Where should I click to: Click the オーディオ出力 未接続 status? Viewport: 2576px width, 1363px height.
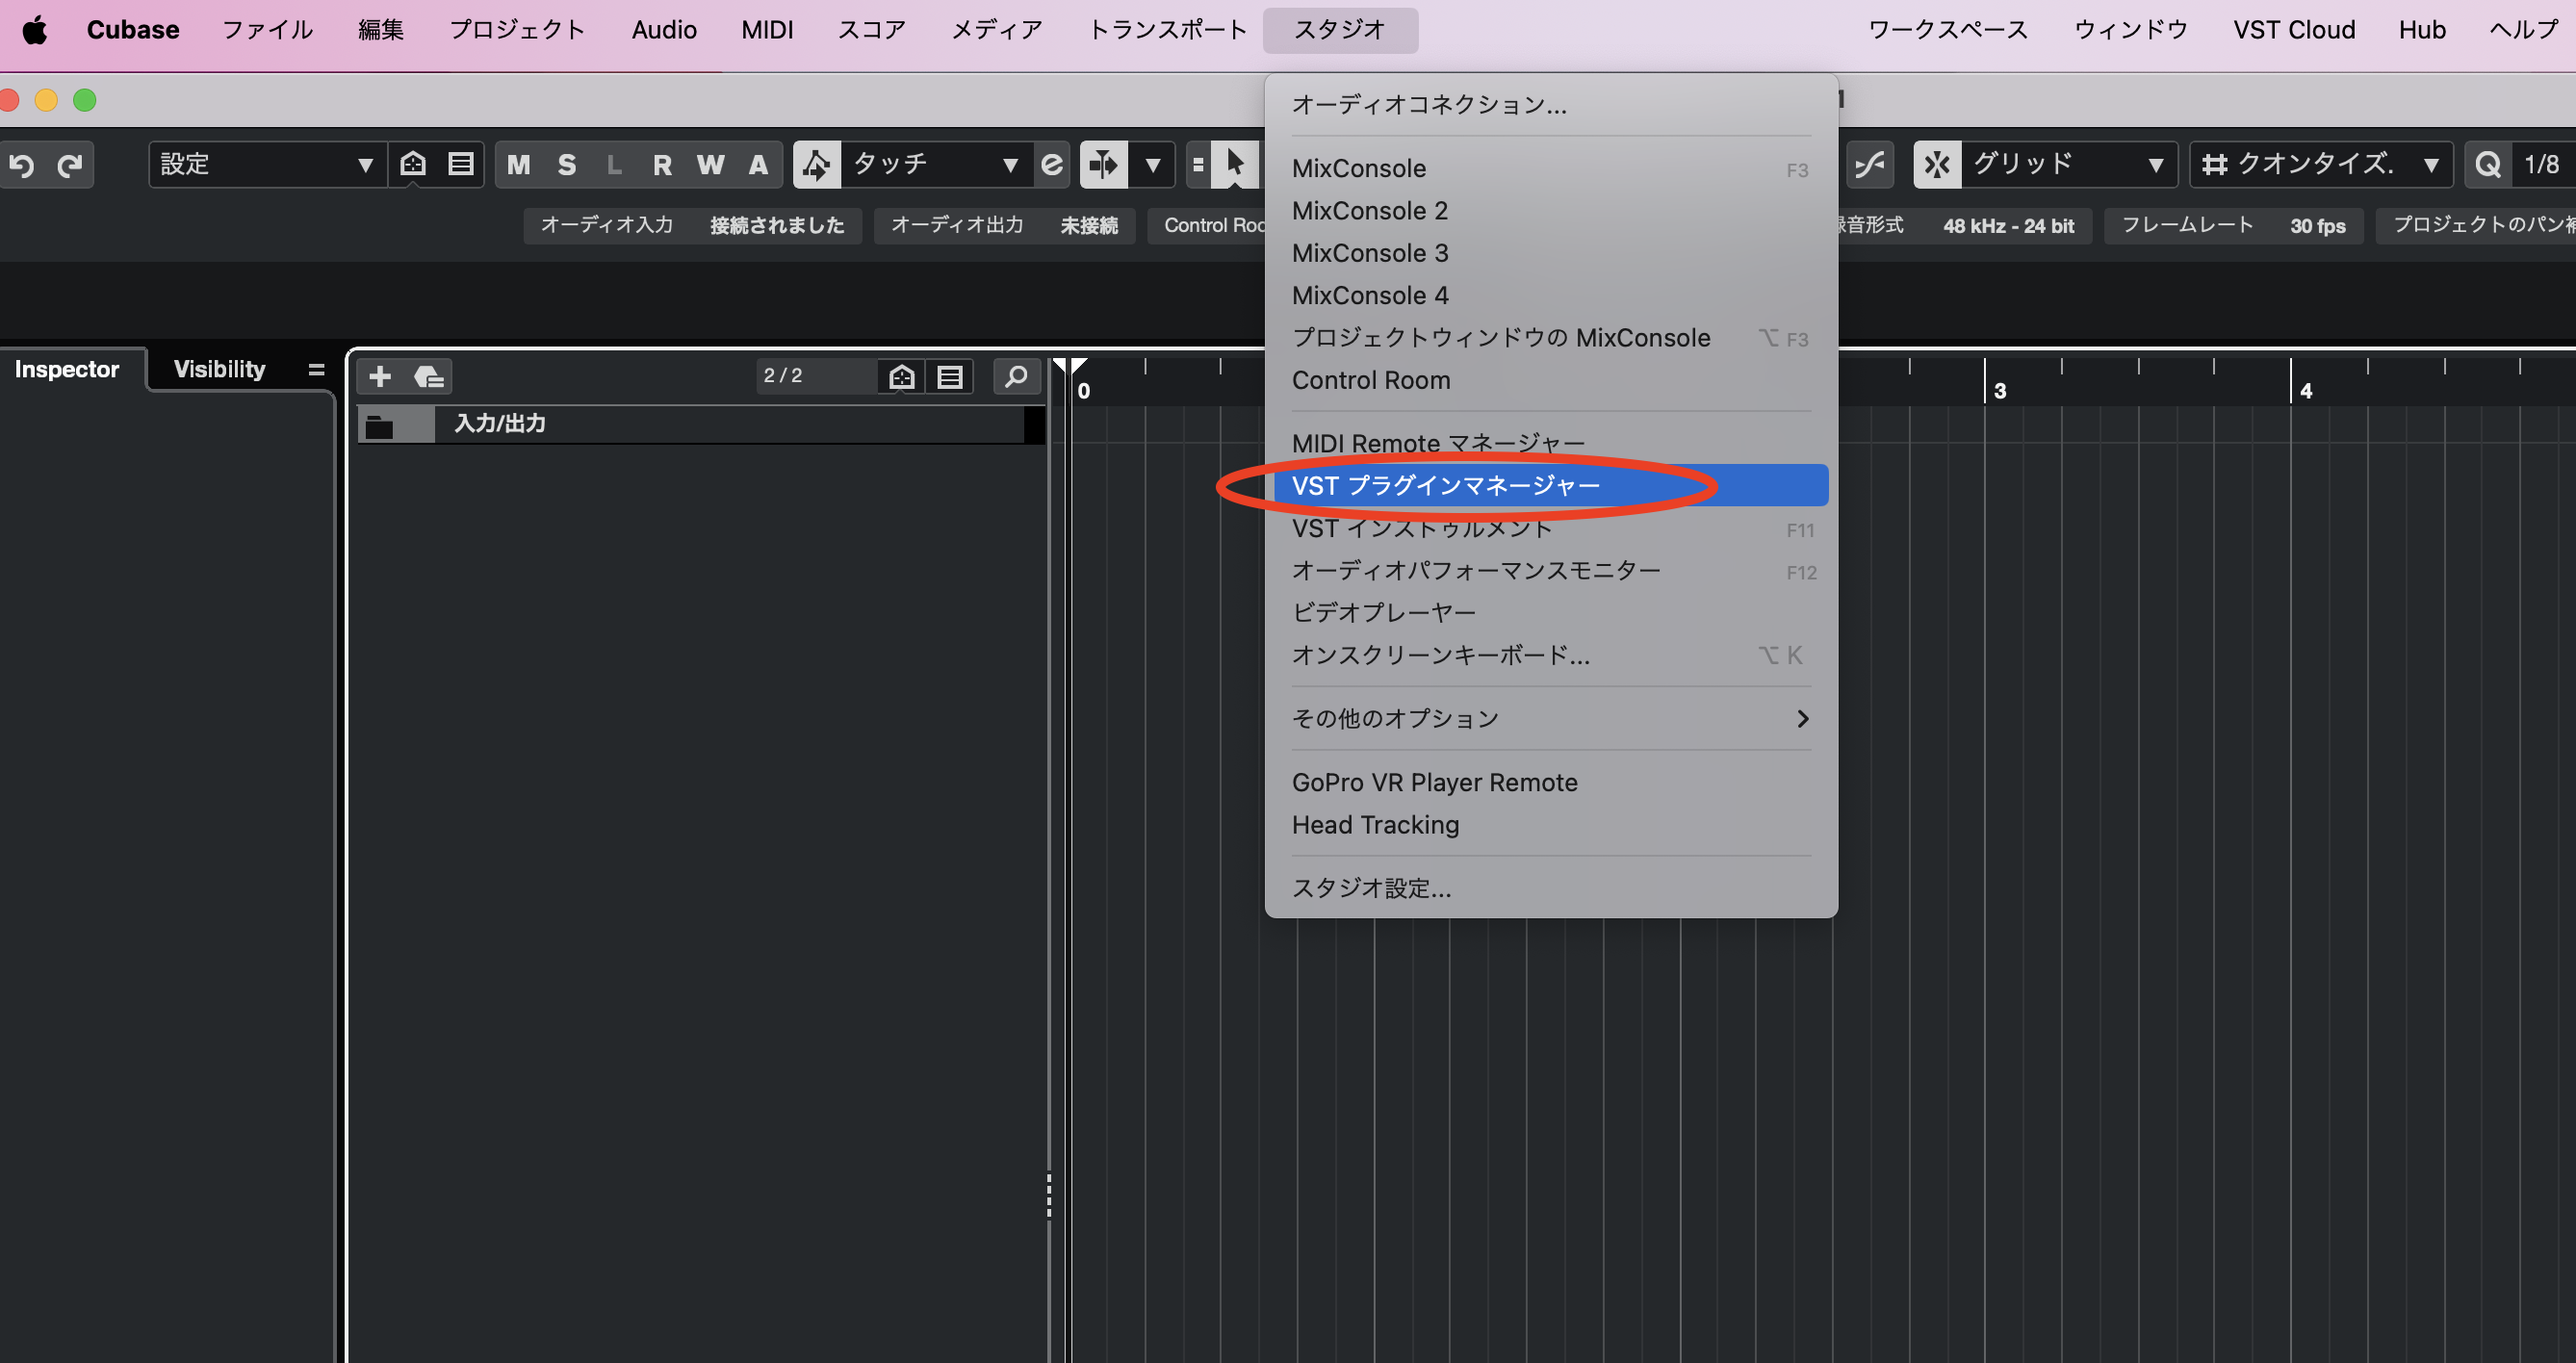(x=1004, y=225)
